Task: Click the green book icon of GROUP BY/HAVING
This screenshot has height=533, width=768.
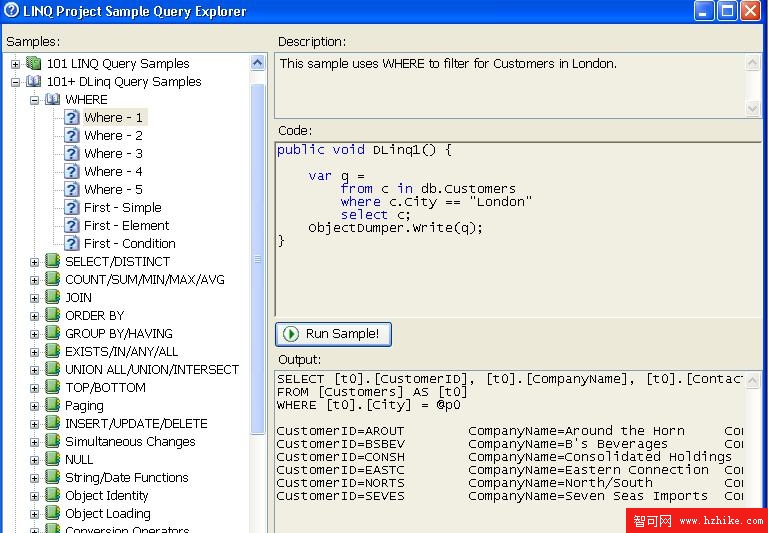Action: (x=52, y=333)
